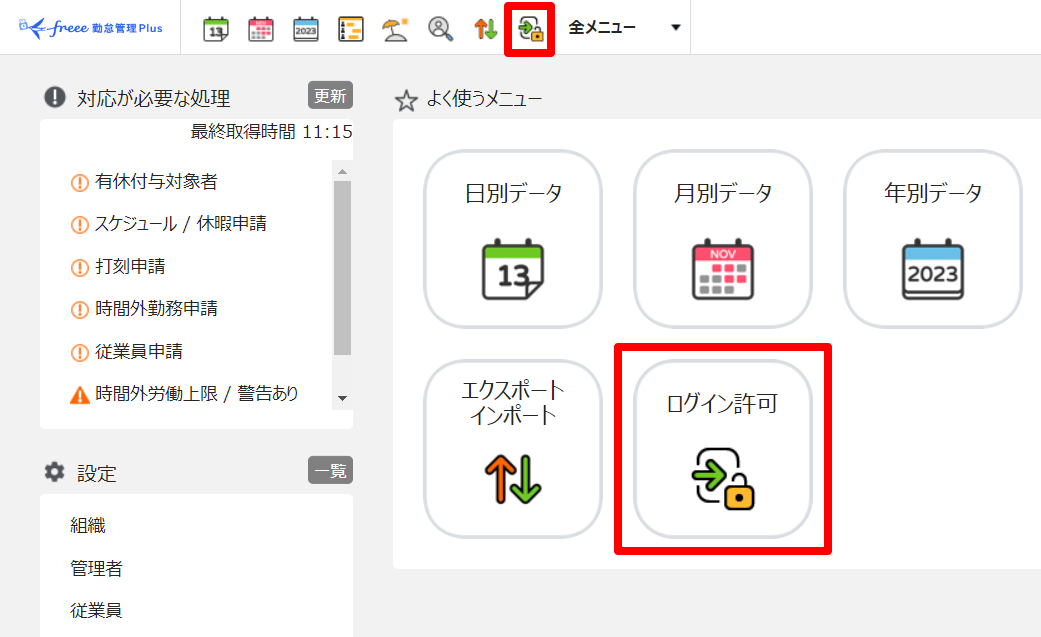Image resolution: width=1041 pixels, height=637 pixels.
Task: Open the 全メニュー dropdown
Action: pos(625,27)
